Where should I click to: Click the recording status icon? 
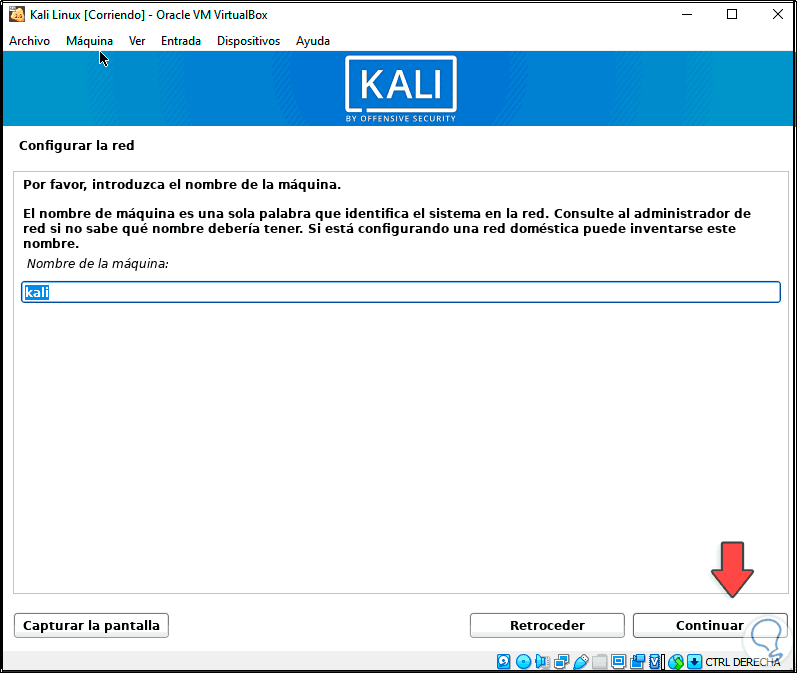[x=637, y=661]
